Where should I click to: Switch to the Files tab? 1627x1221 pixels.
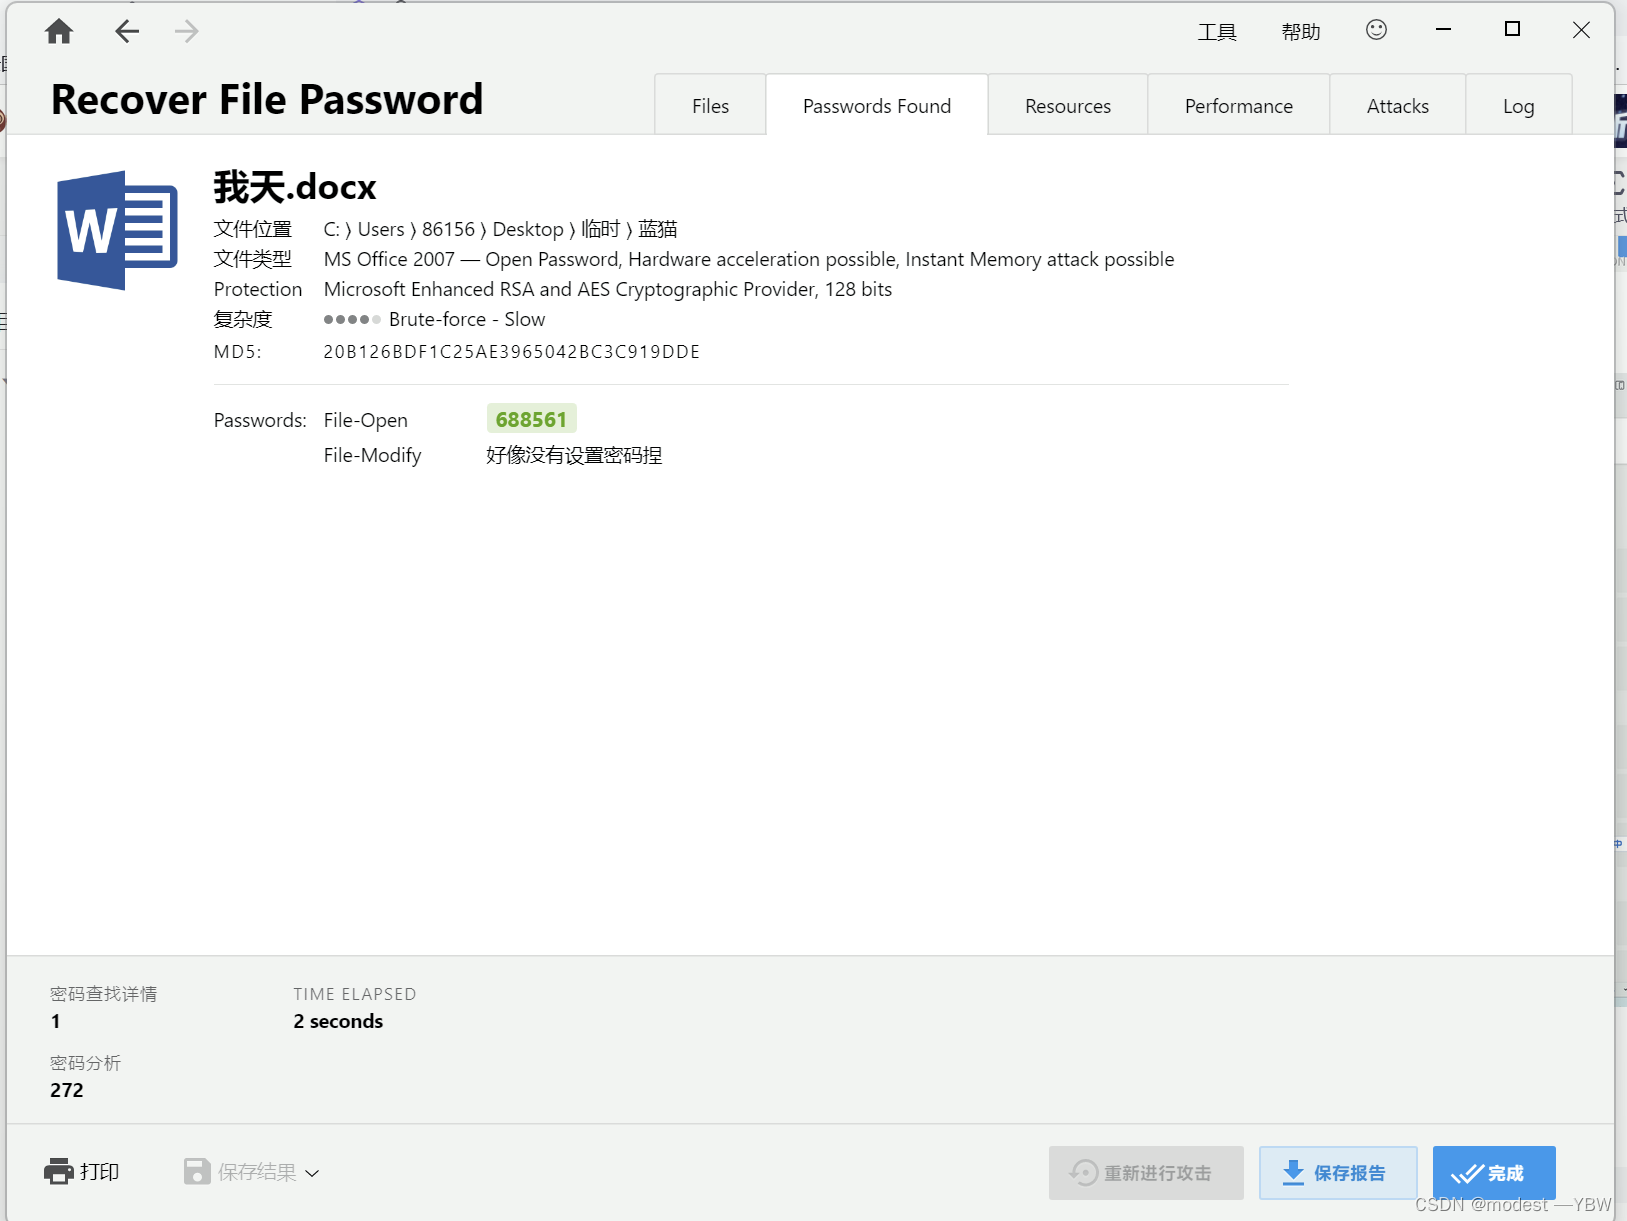click(x=710, y=105)
